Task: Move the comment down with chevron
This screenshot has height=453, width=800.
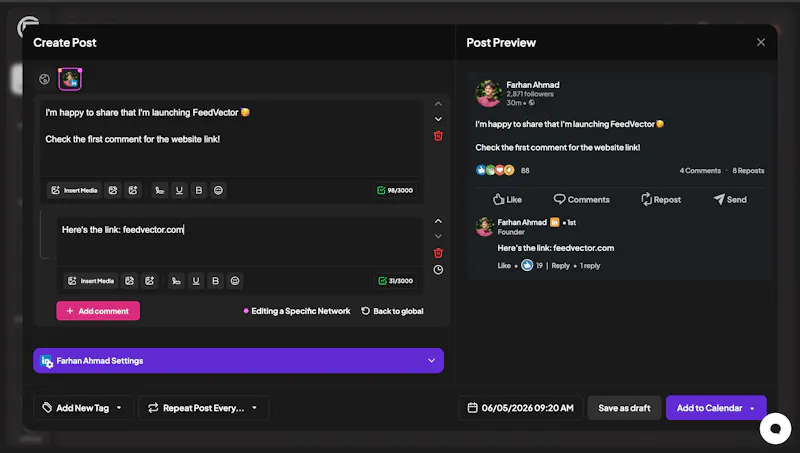Action: (x=438, y=236)
